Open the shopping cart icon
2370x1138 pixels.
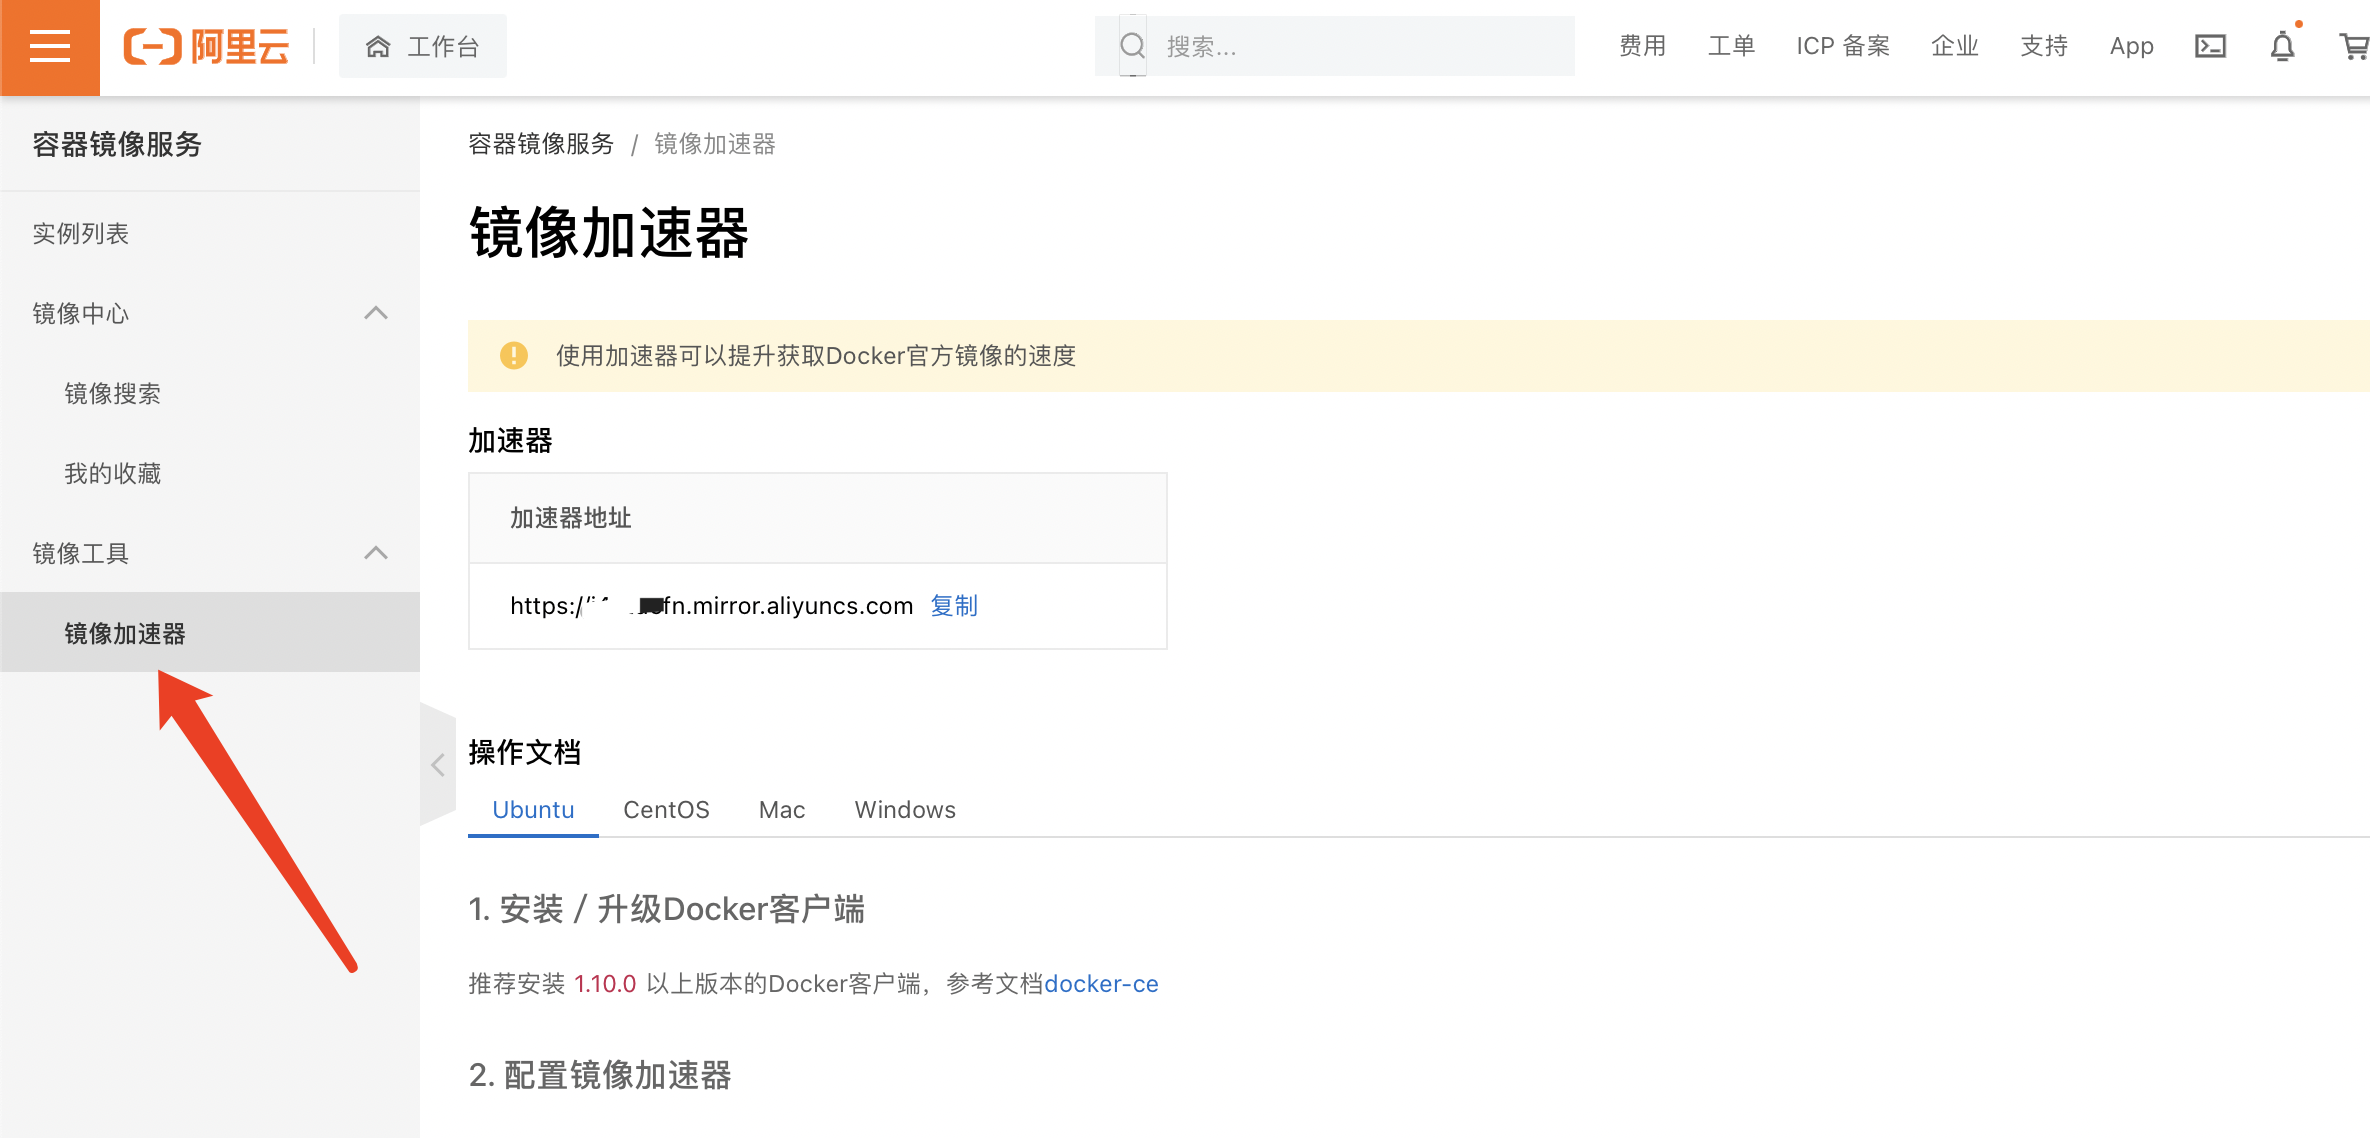click(x=2354, y=46)
